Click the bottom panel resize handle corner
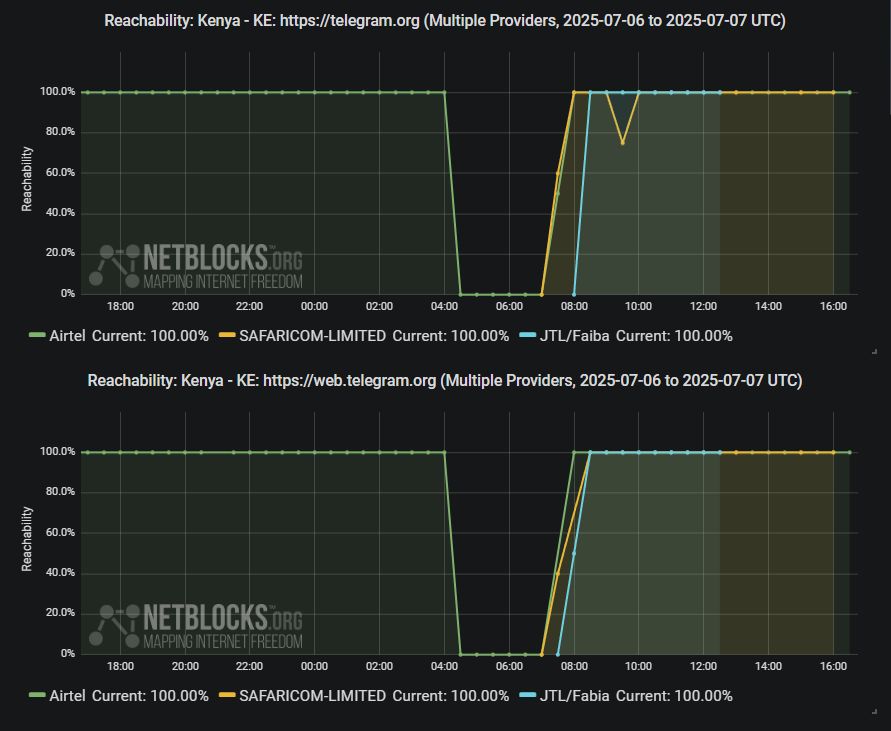Image resolution: width=891 pixels, height=731 pixels. point(875,711)
